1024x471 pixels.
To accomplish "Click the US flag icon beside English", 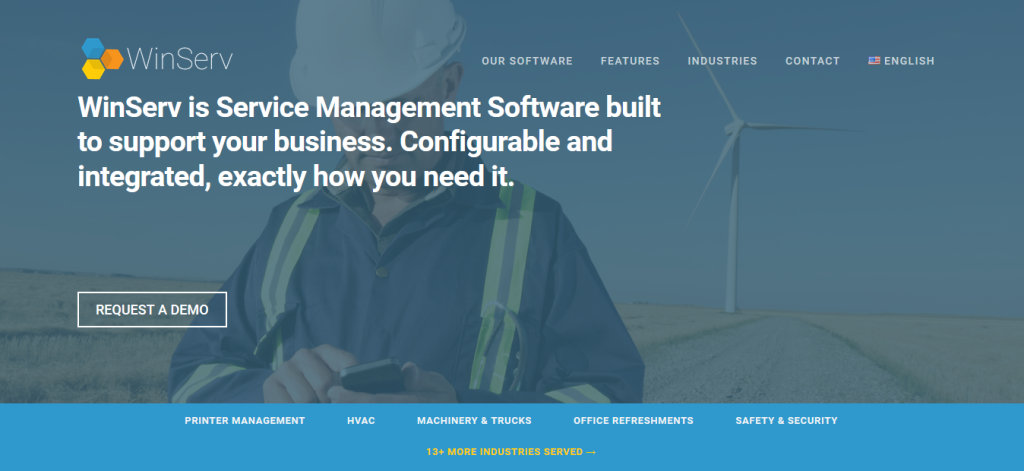I will [x=874, y=61].
